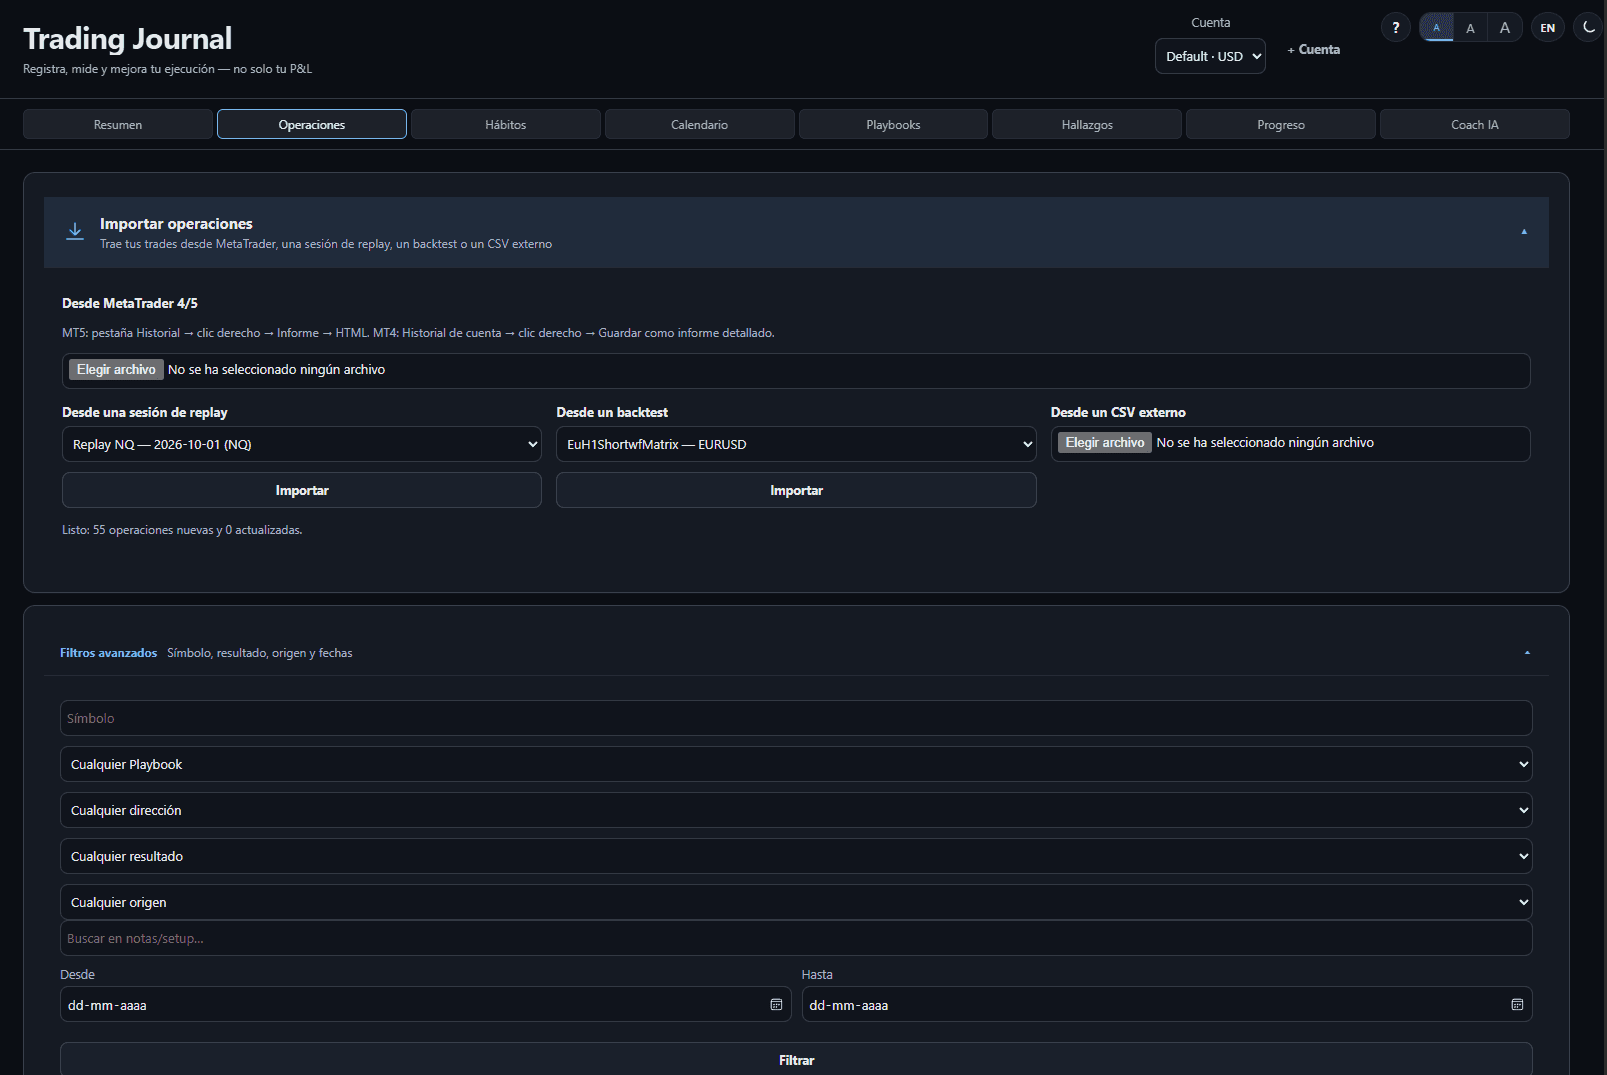This screenshot has width=1607, height=1075.
Task: Focus the Buscar en notas/setup field
Action: tap(796, 938)
